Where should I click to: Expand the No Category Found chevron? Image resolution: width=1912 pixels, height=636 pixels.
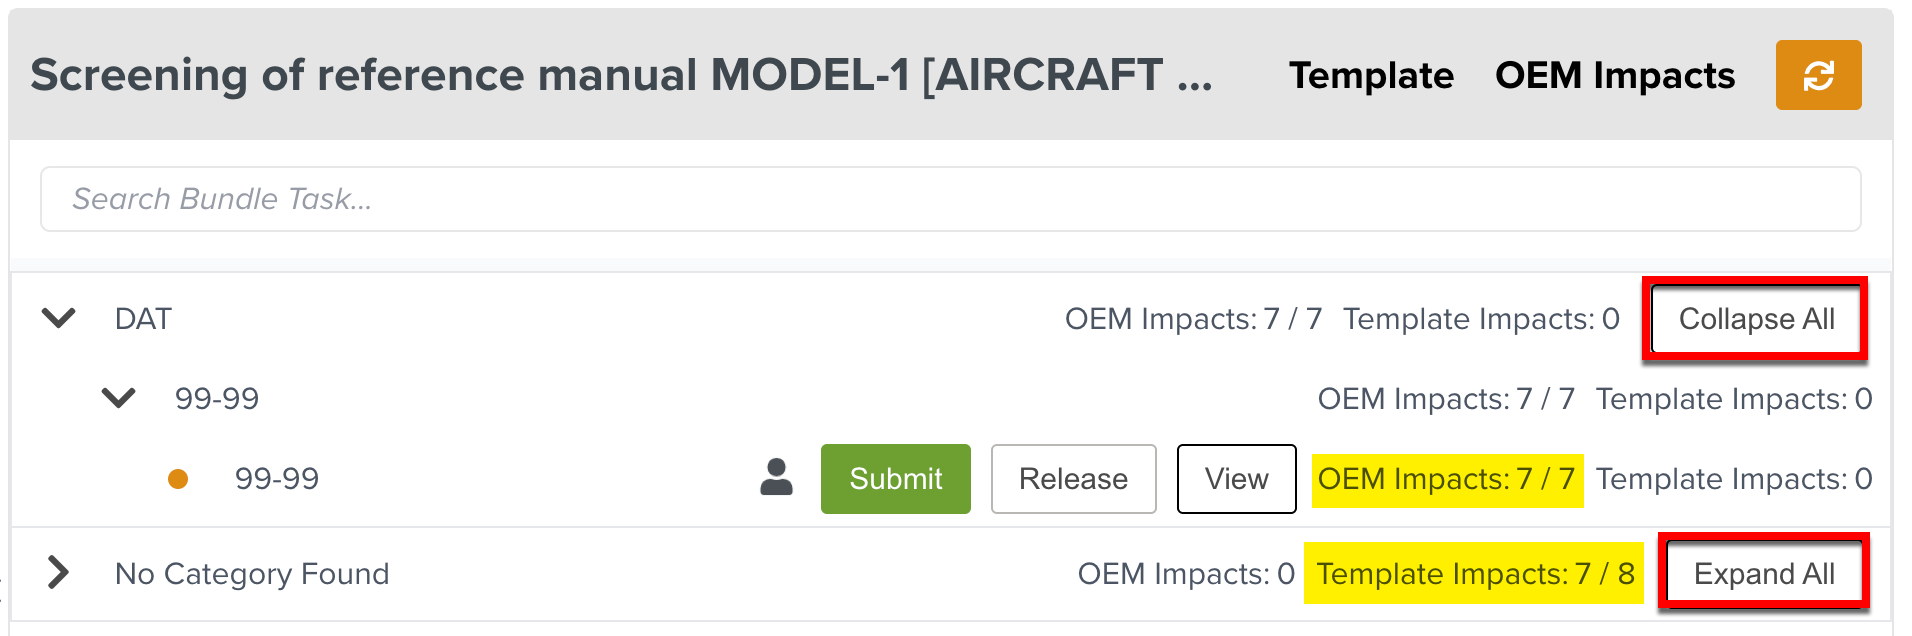(59, 573)
